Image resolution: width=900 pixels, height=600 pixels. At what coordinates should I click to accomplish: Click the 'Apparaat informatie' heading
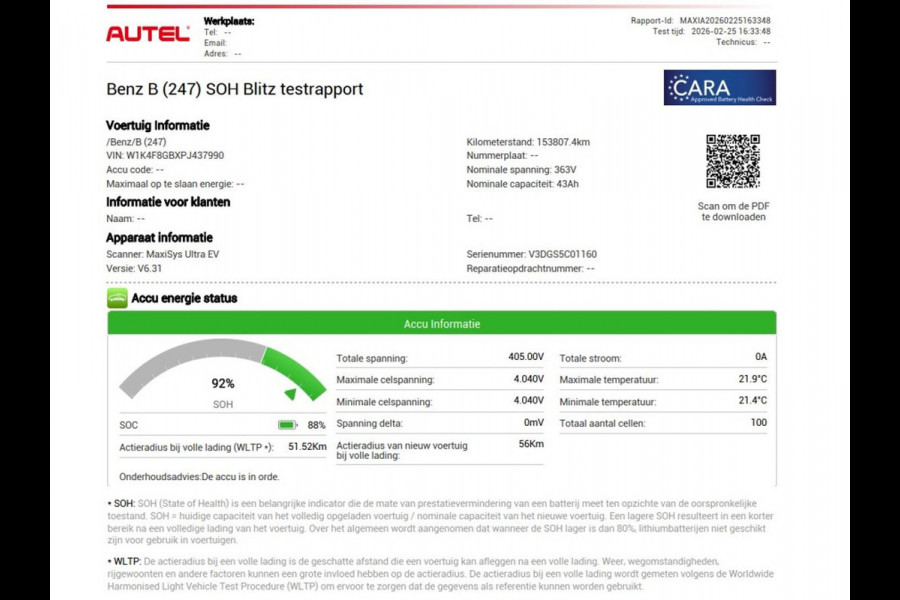point(160,238)
